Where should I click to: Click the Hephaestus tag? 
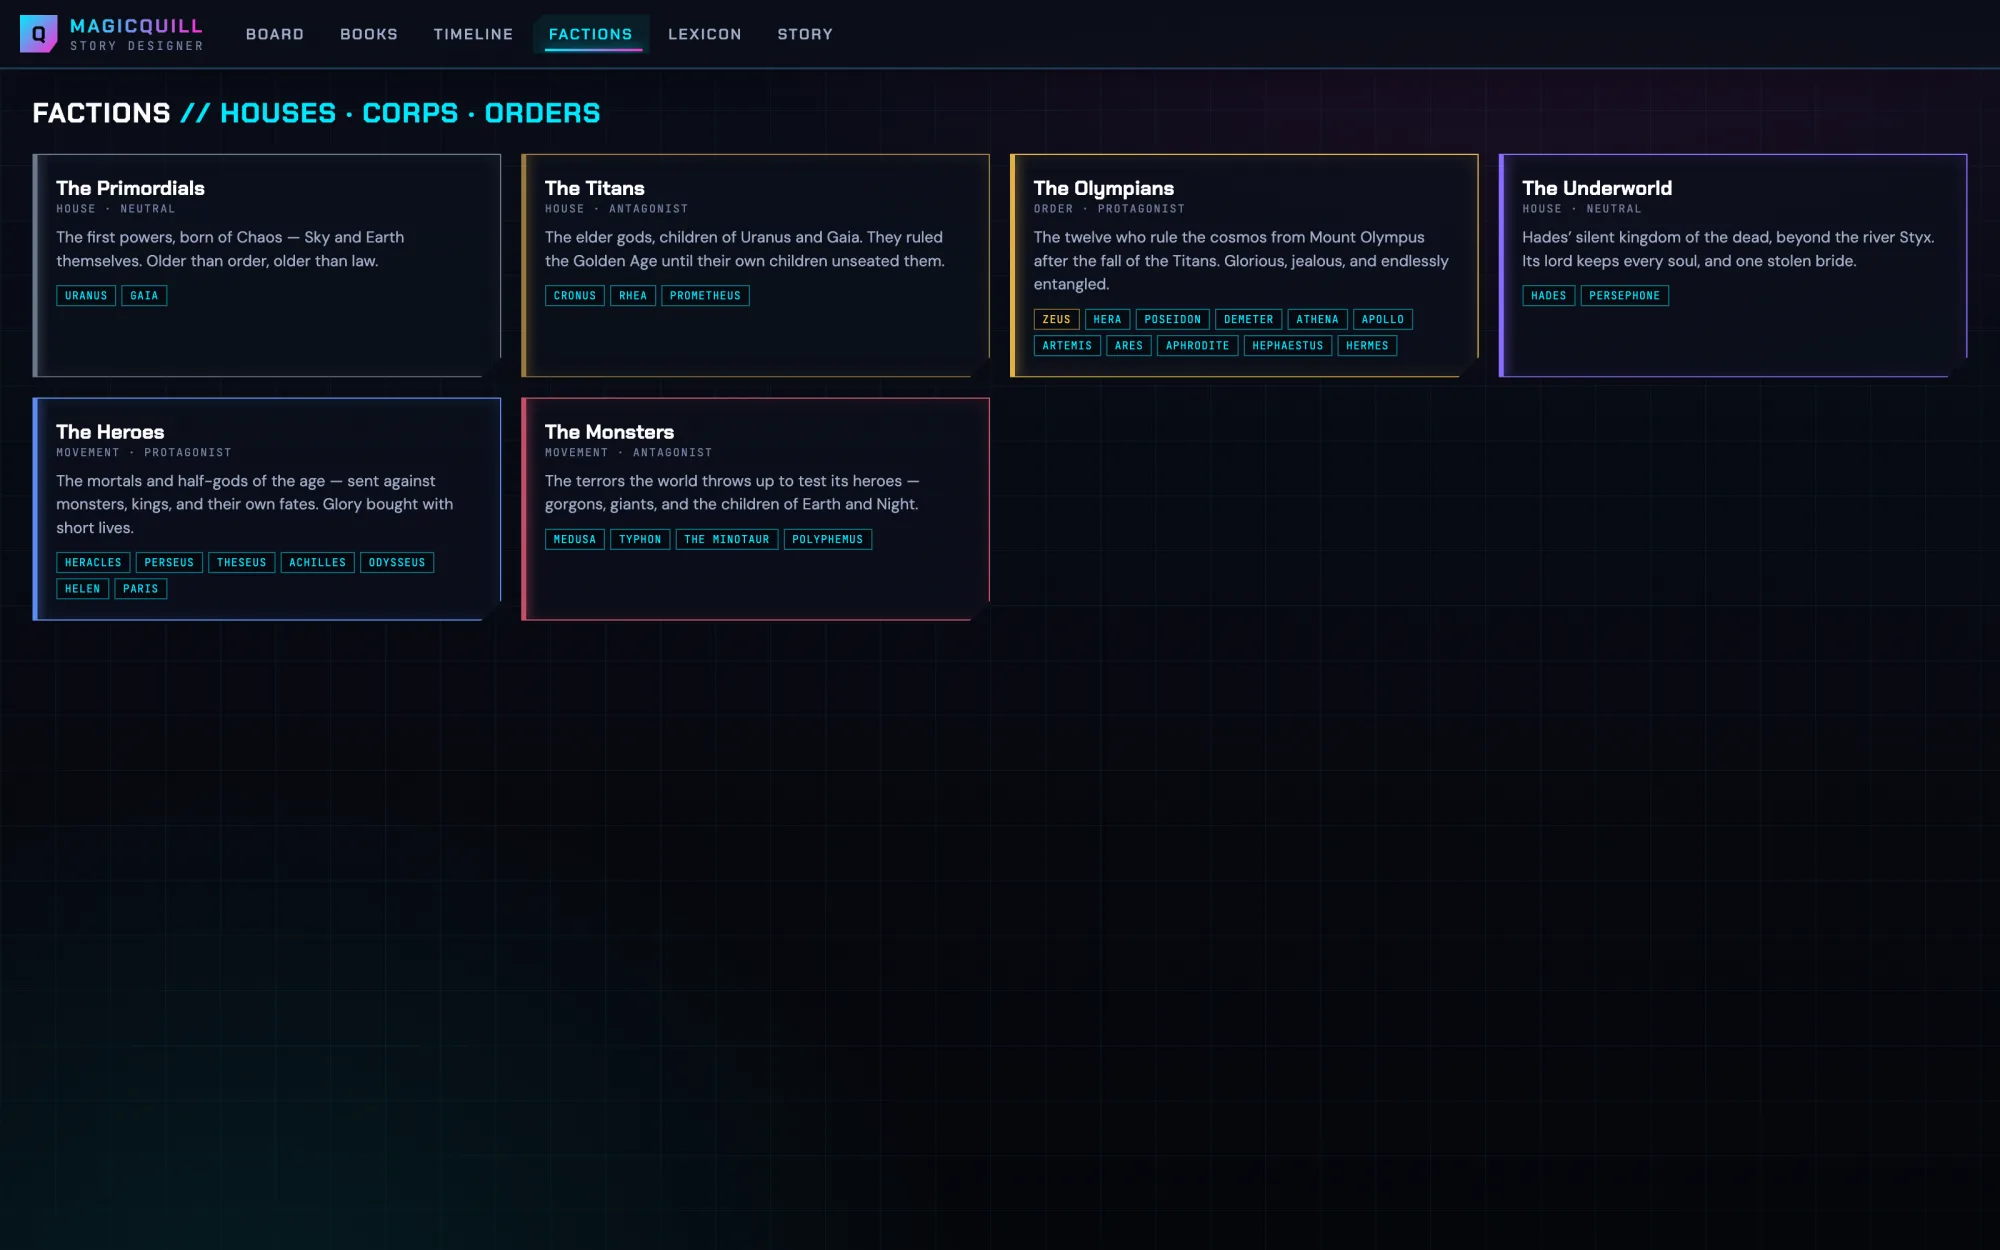pos(1288,346)
